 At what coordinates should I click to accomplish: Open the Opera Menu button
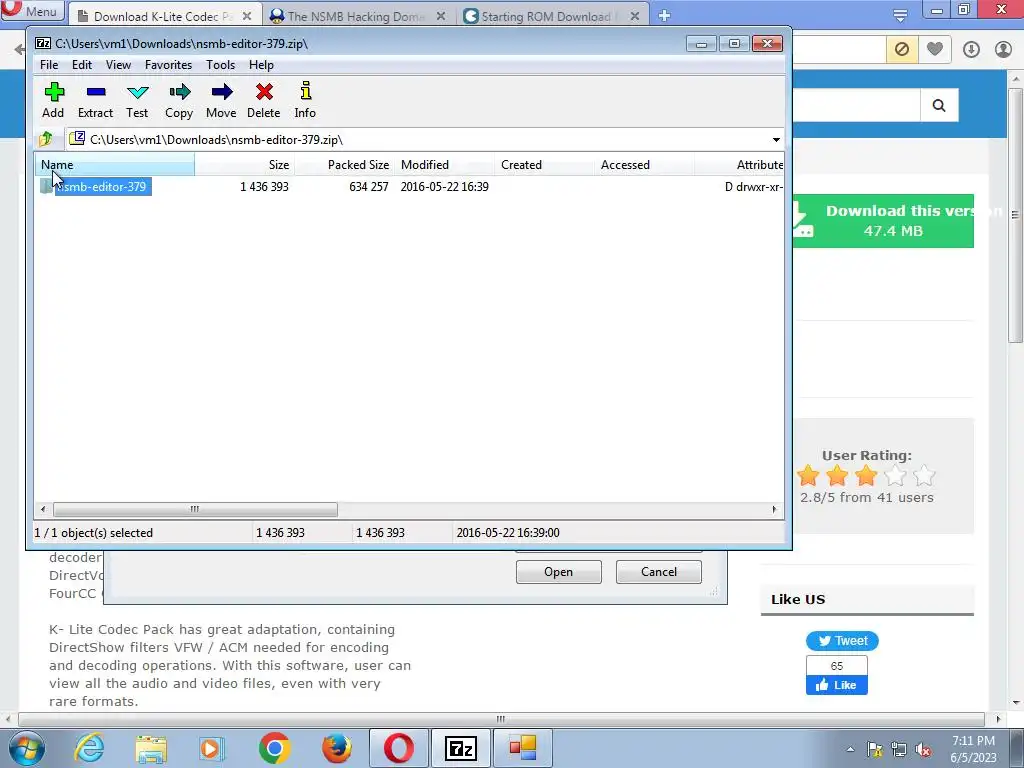tap(32, 11)
